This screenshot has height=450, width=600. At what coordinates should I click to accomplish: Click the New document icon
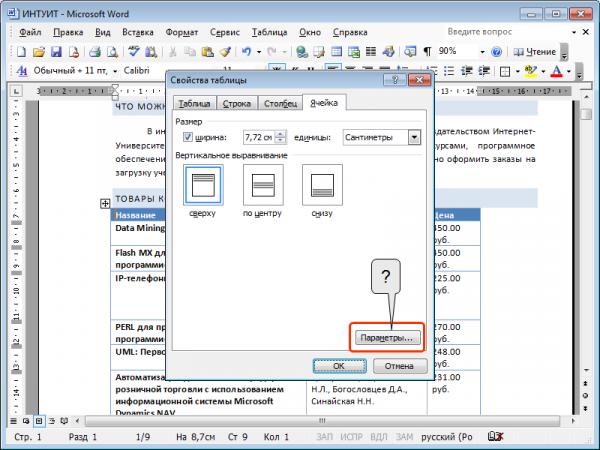pos(21,52)
